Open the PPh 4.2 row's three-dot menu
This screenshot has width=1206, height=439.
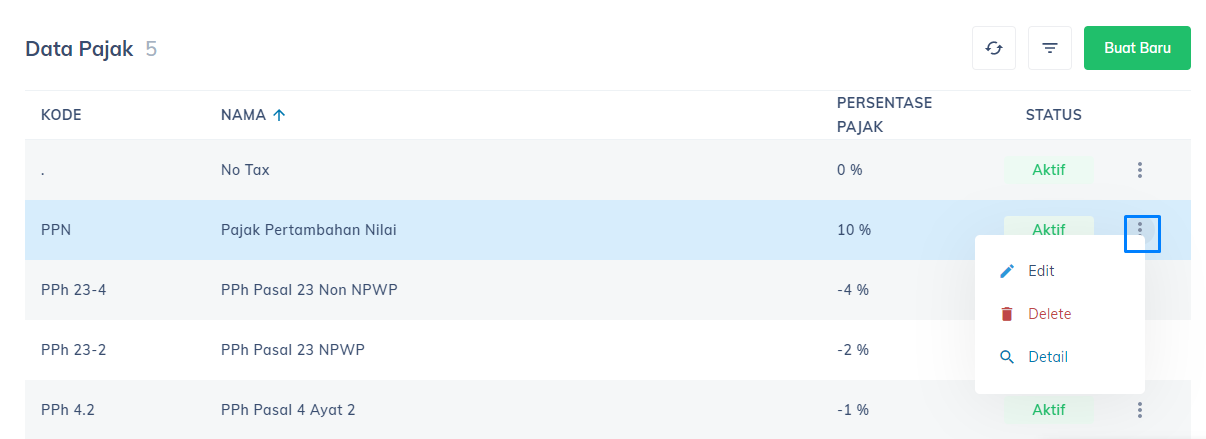[1140, 410]
